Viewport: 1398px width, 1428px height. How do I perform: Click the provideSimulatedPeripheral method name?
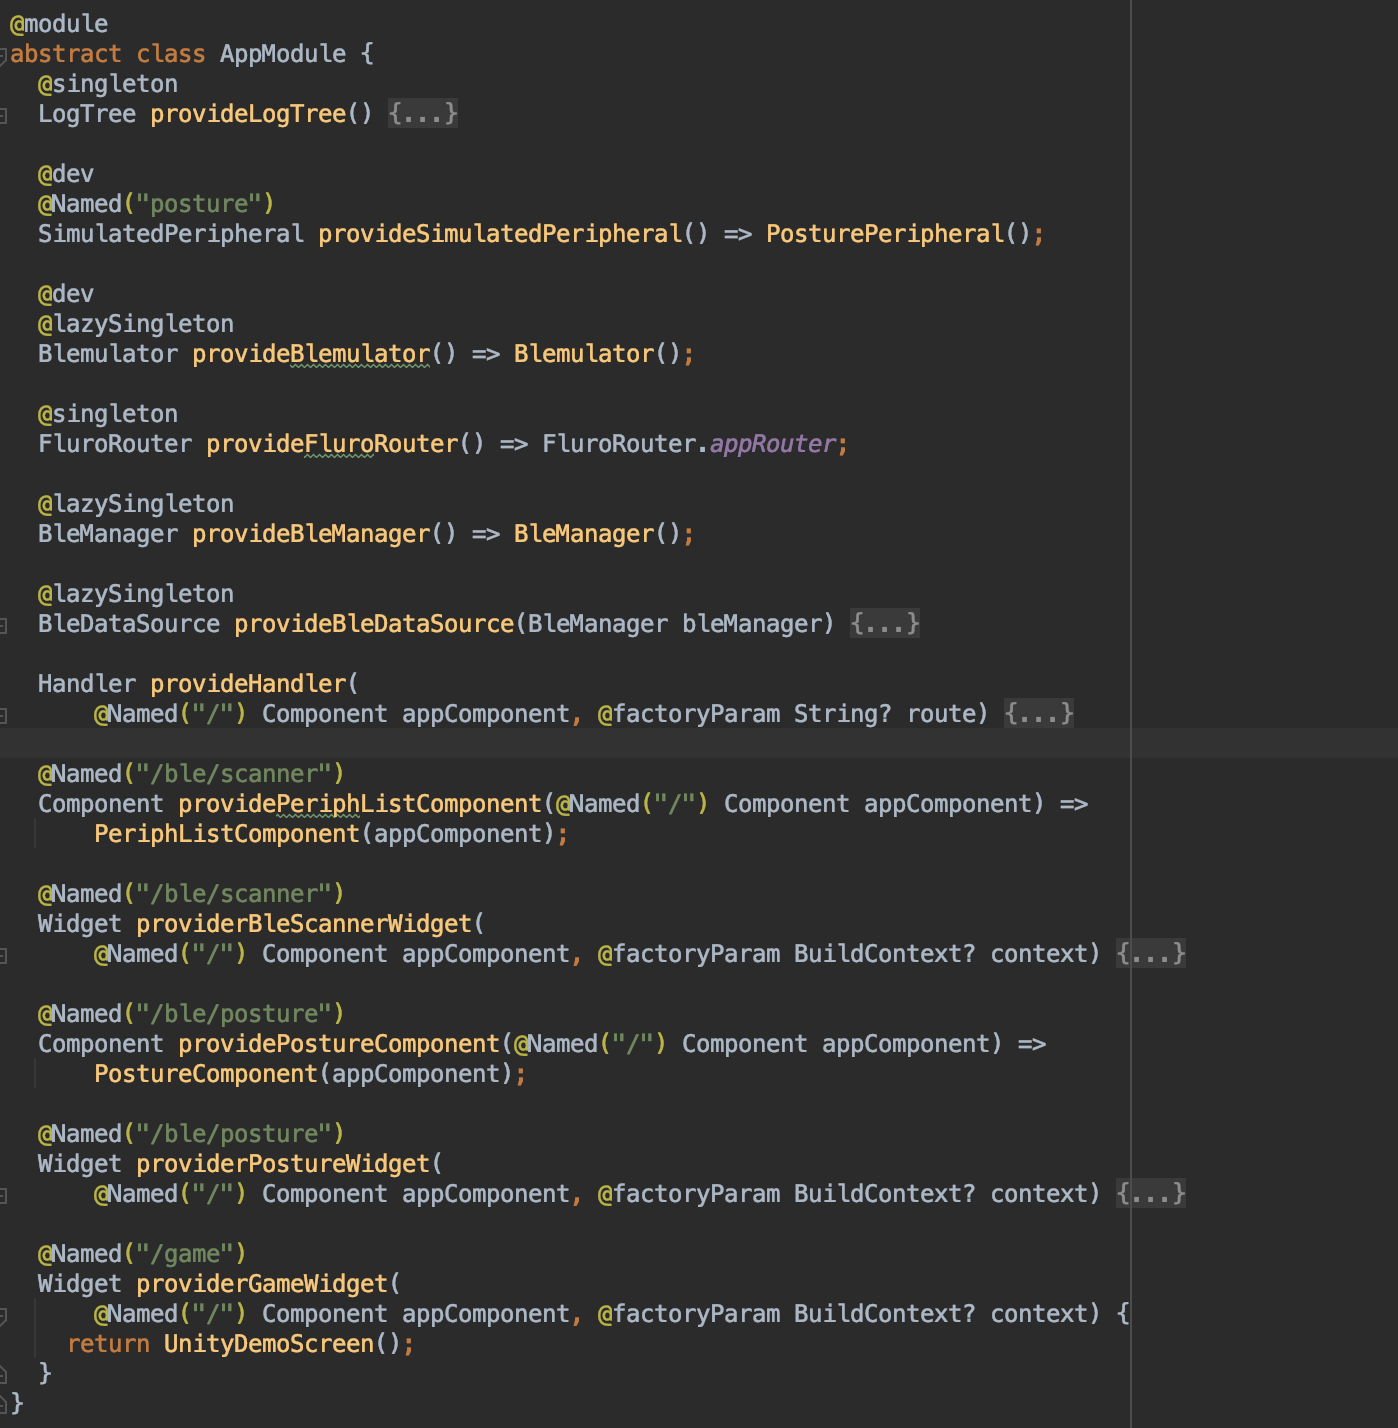(500, 234)
